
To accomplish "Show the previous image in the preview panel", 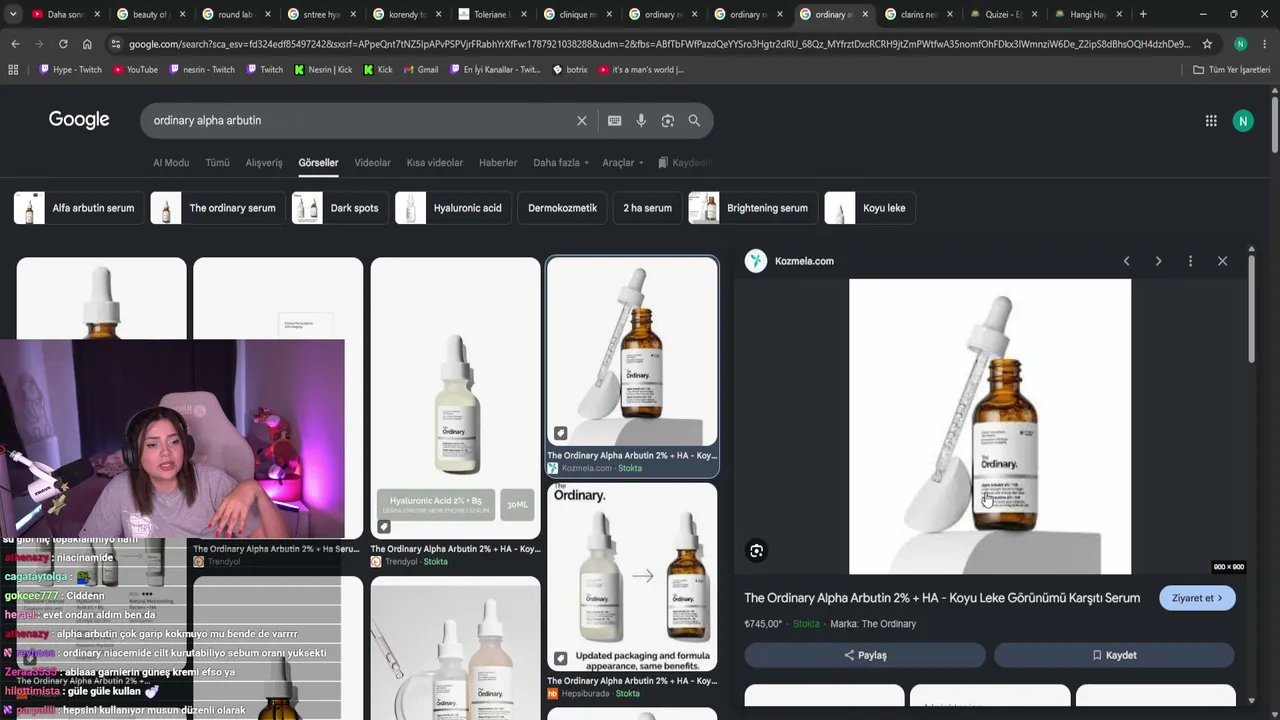I will [x=1126, y=261].
